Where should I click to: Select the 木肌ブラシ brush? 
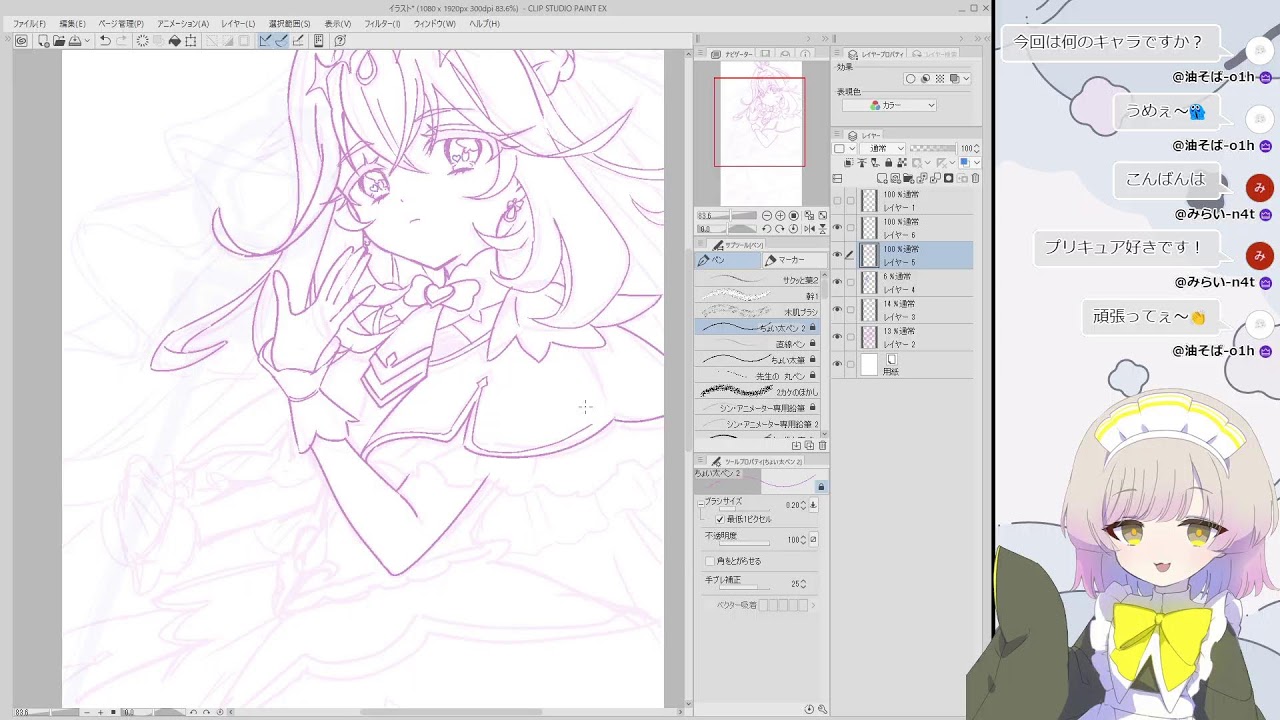[757, 312]
